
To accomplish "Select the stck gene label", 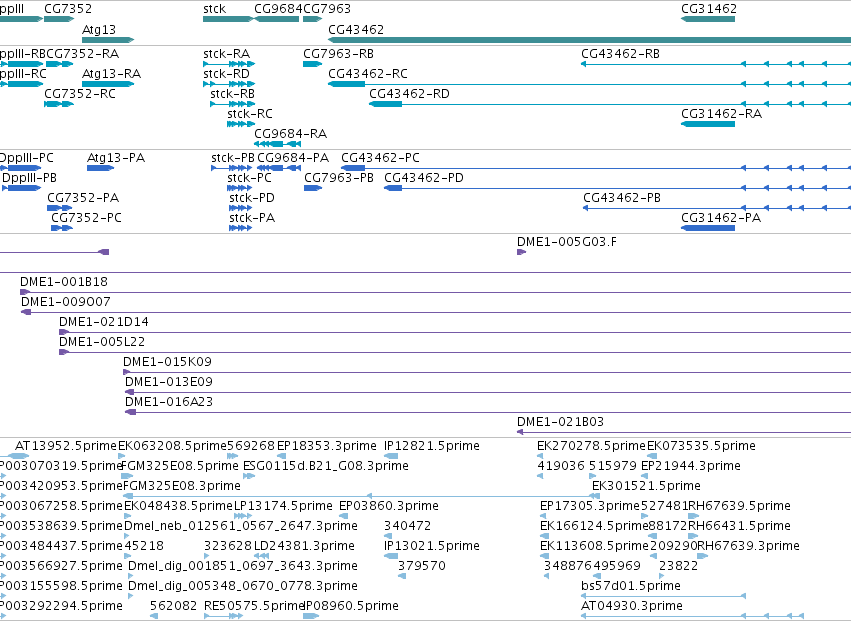I will coord(214,9).
